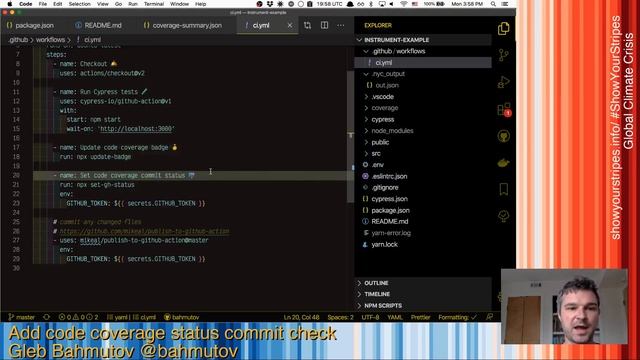This screenshot has height=360, width=640.
Task: Open the .env file
Action: click(423, 165)
